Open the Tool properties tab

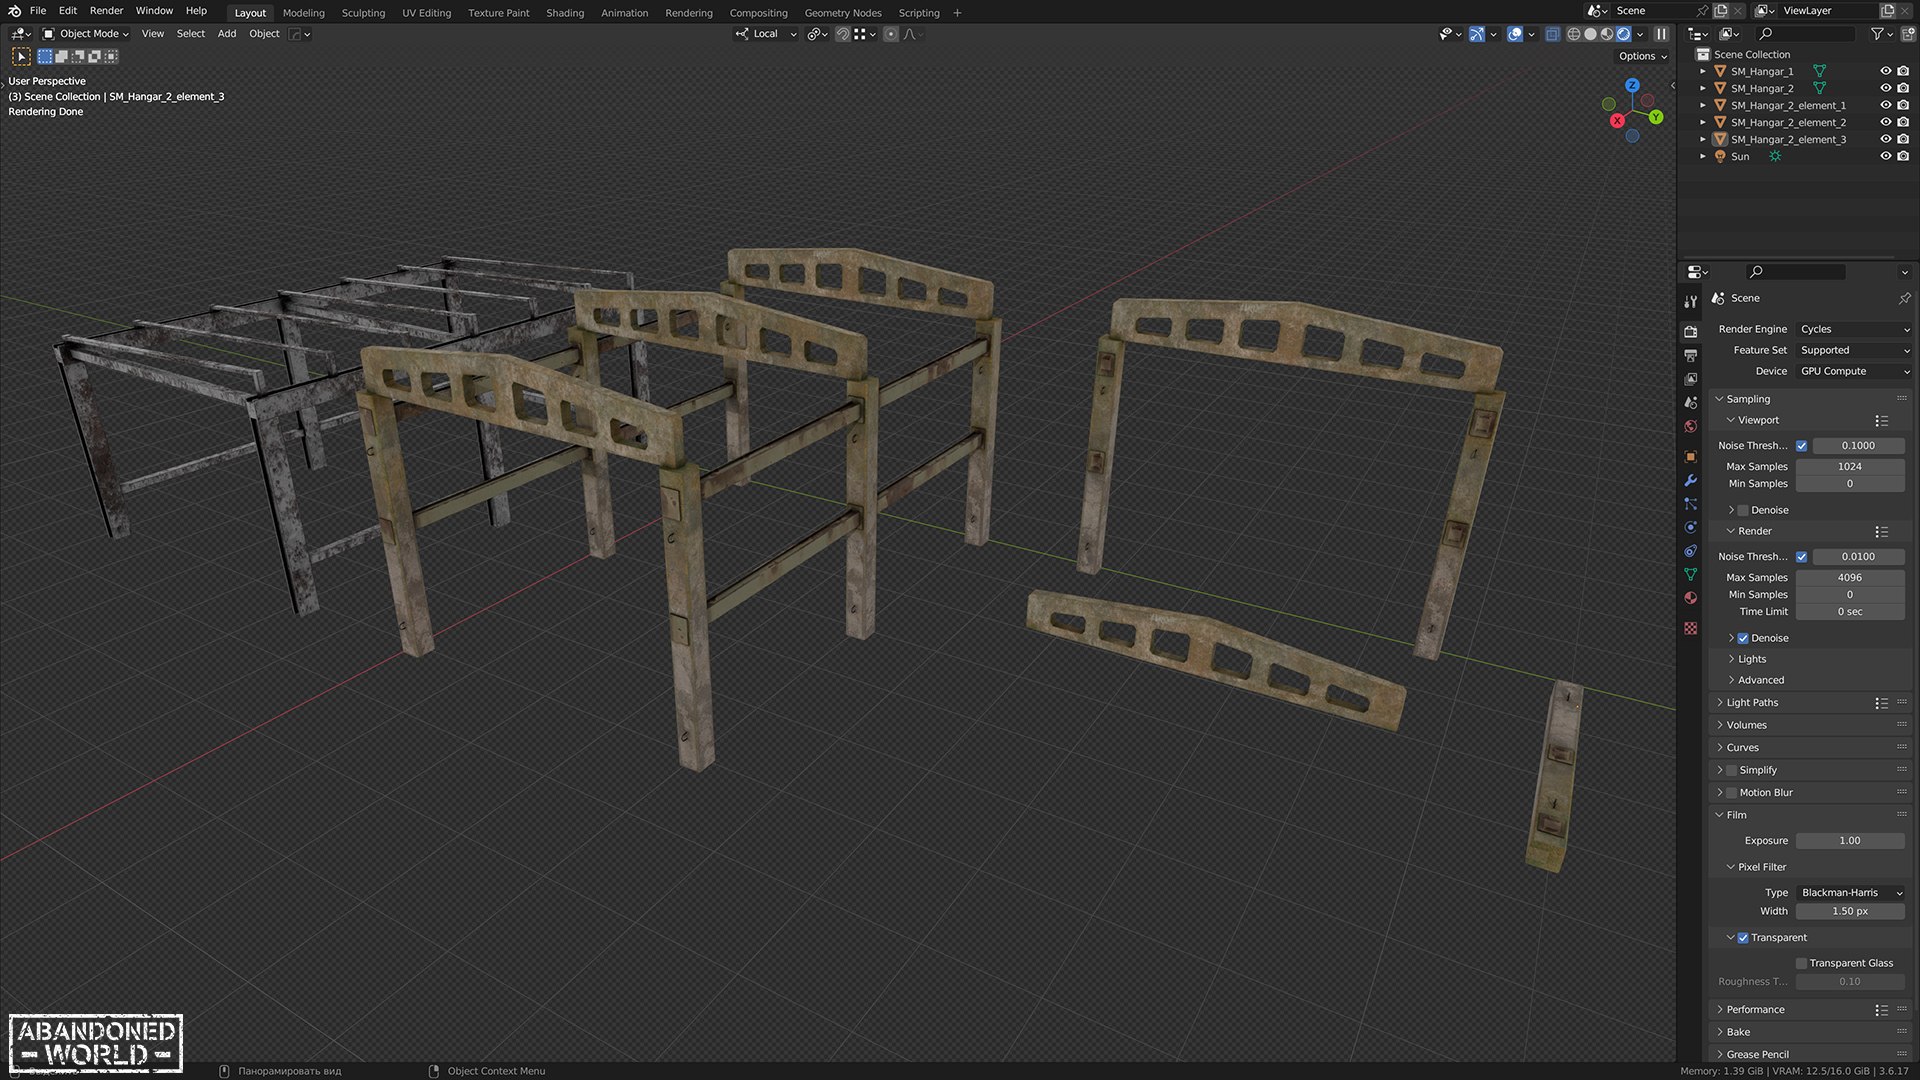(1690, 301)
